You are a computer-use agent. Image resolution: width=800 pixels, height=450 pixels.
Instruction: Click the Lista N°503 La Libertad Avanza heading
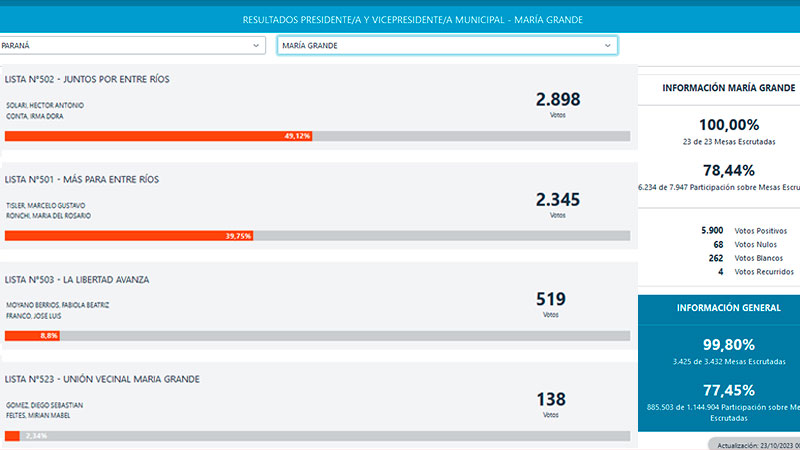77,279
